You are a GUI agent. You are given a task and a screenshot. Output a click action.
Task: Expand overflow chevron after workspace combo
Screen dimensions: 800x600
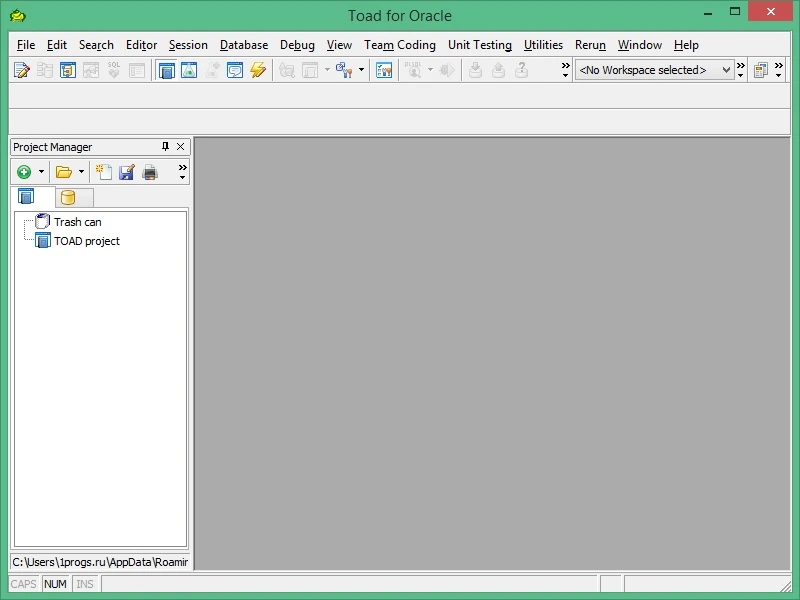coord(741,70)
